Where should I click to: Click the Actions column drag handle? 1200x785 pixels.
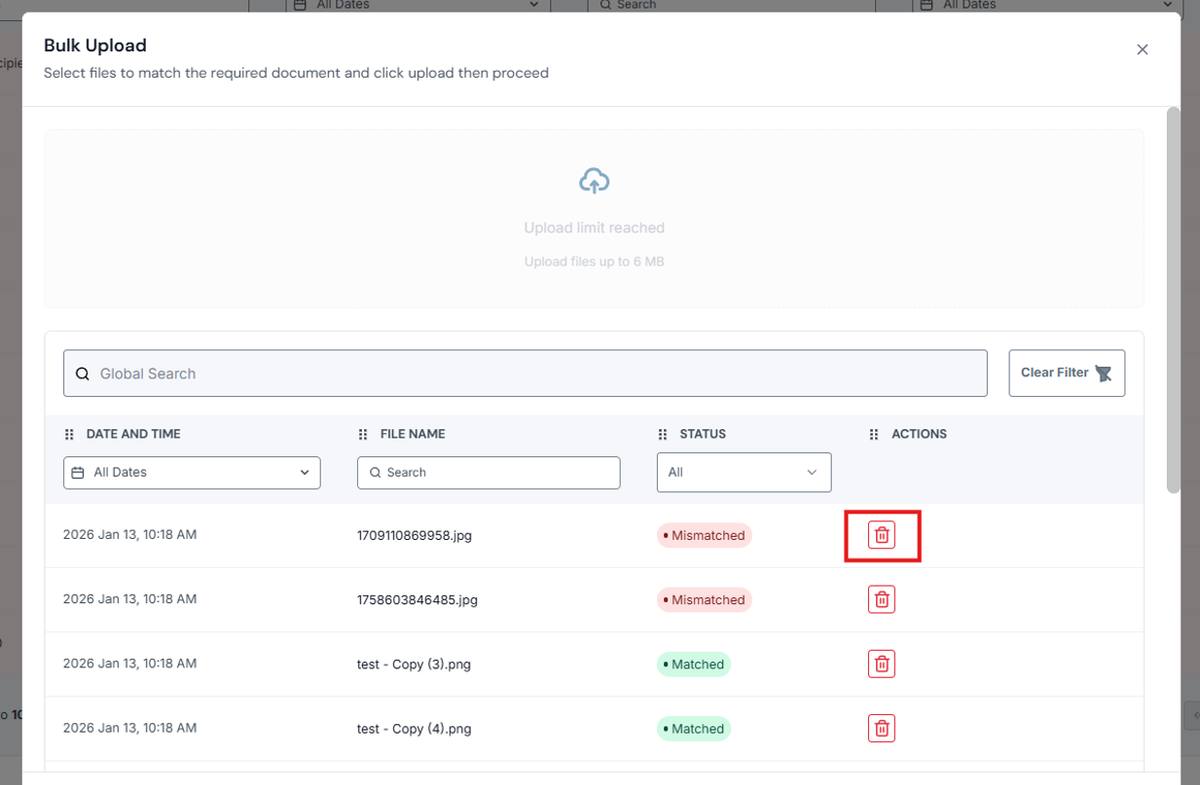pos(874,434)
